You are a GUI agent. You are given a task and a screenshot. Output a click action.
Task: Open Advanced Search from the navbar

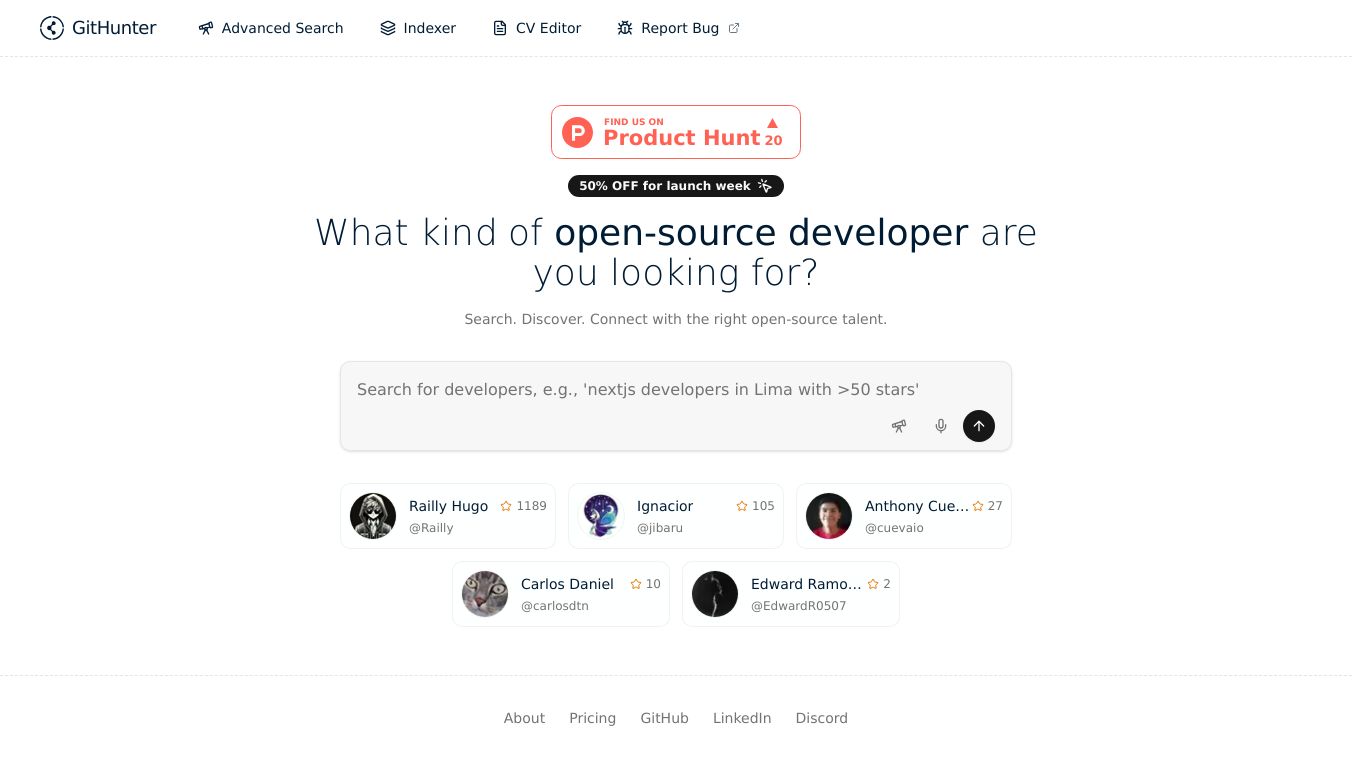271,28
